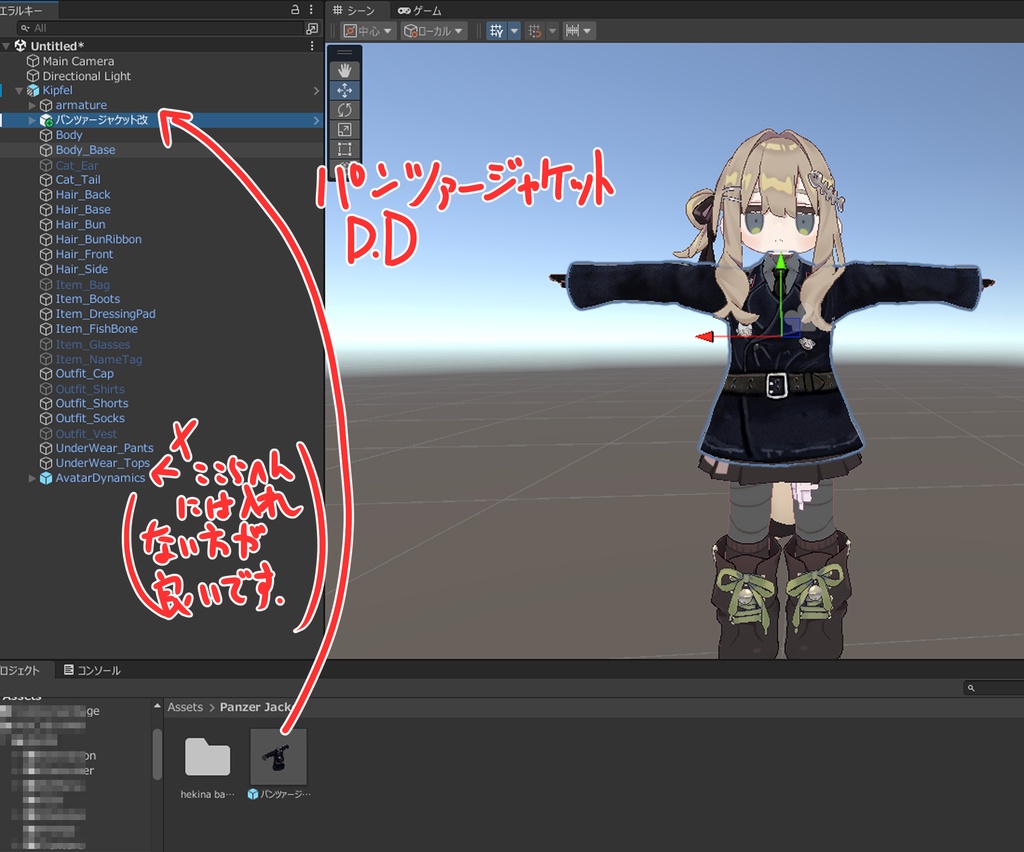
Task: Select Hair_BunRibbon object
Action: (x=98, y=240)
